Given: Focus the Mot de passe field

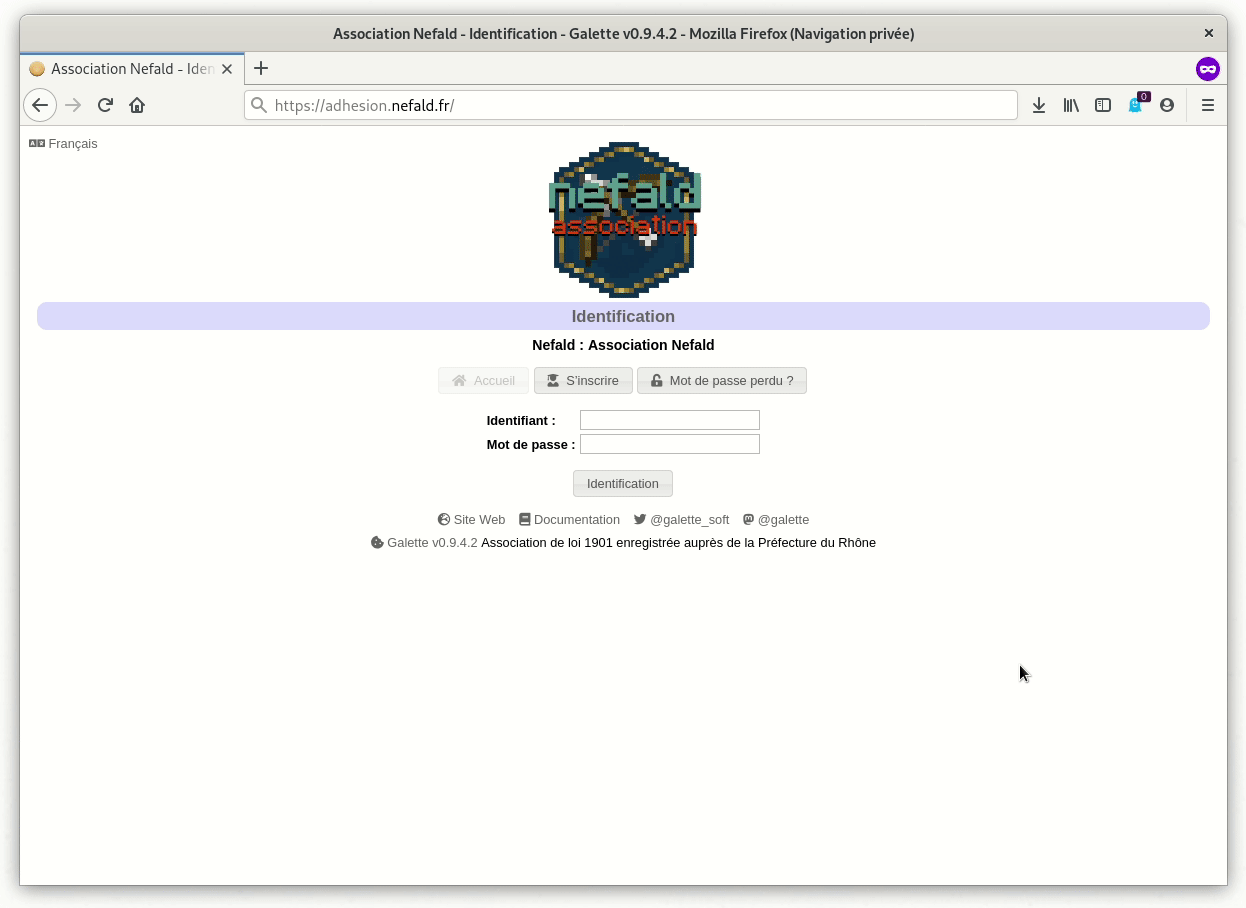Looking at the screenshot, I should [670, 444].
